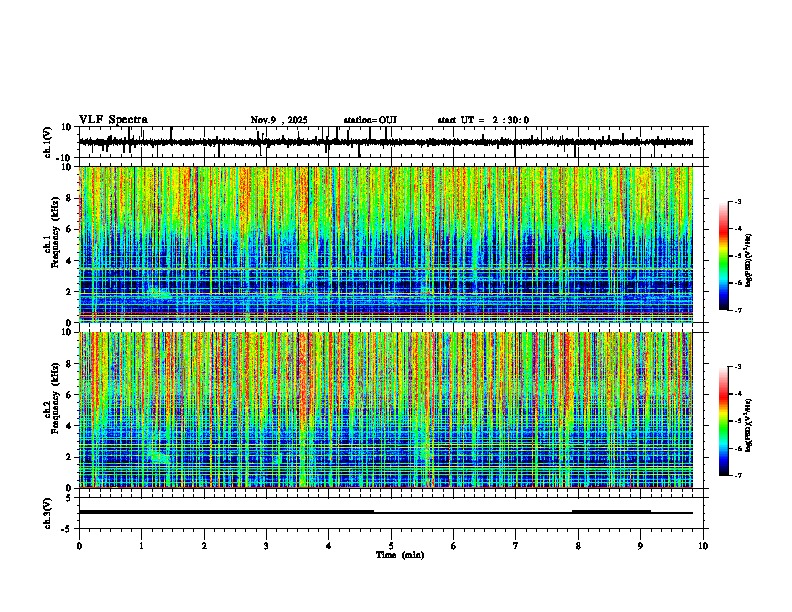Click the ch.1 spectrogram colorbar

pyautogui.click(x=724, y=256)
